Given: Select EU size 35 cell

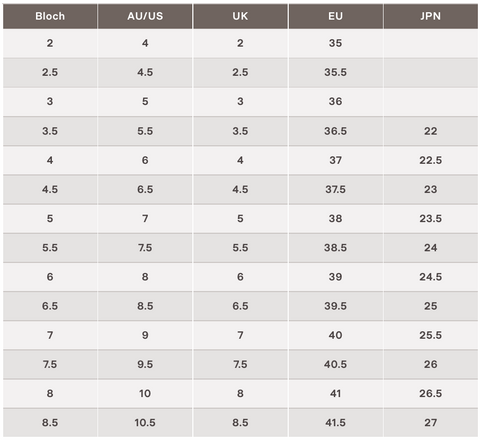Looking at the screenshot, I should coord(336,43).
